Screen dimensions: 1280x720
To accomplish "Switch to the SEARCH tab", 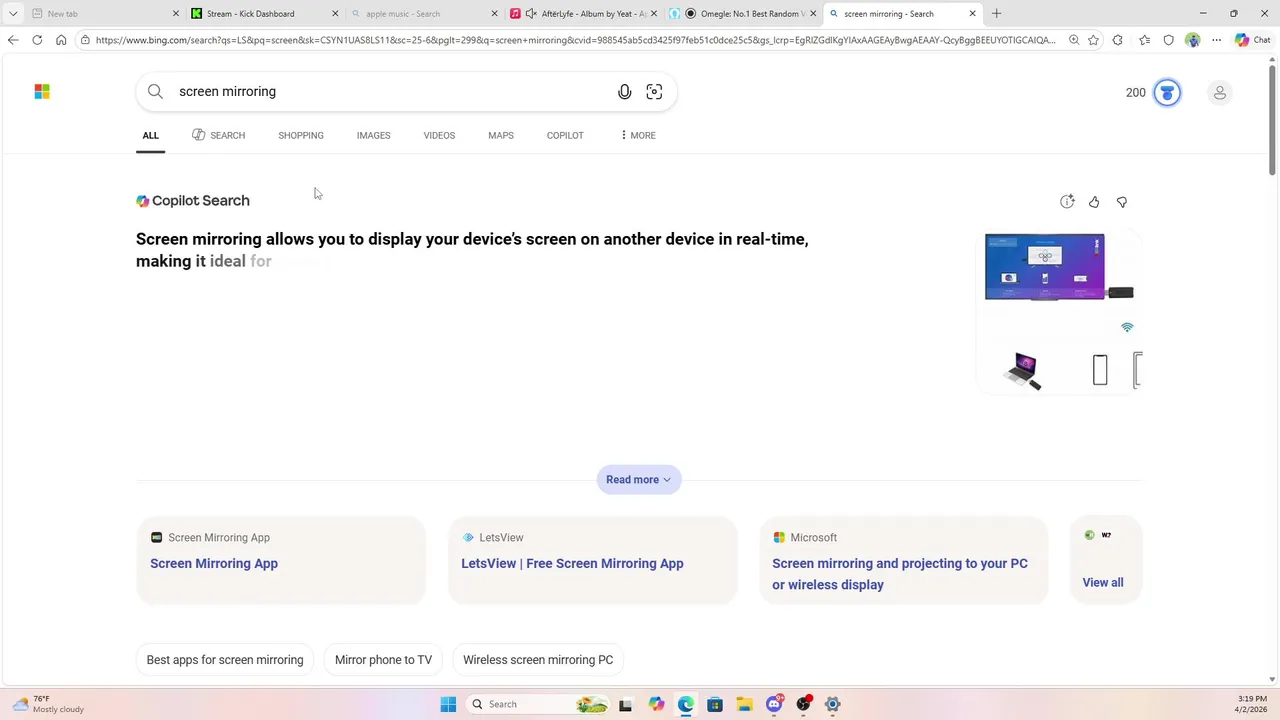I will [218, 135].
